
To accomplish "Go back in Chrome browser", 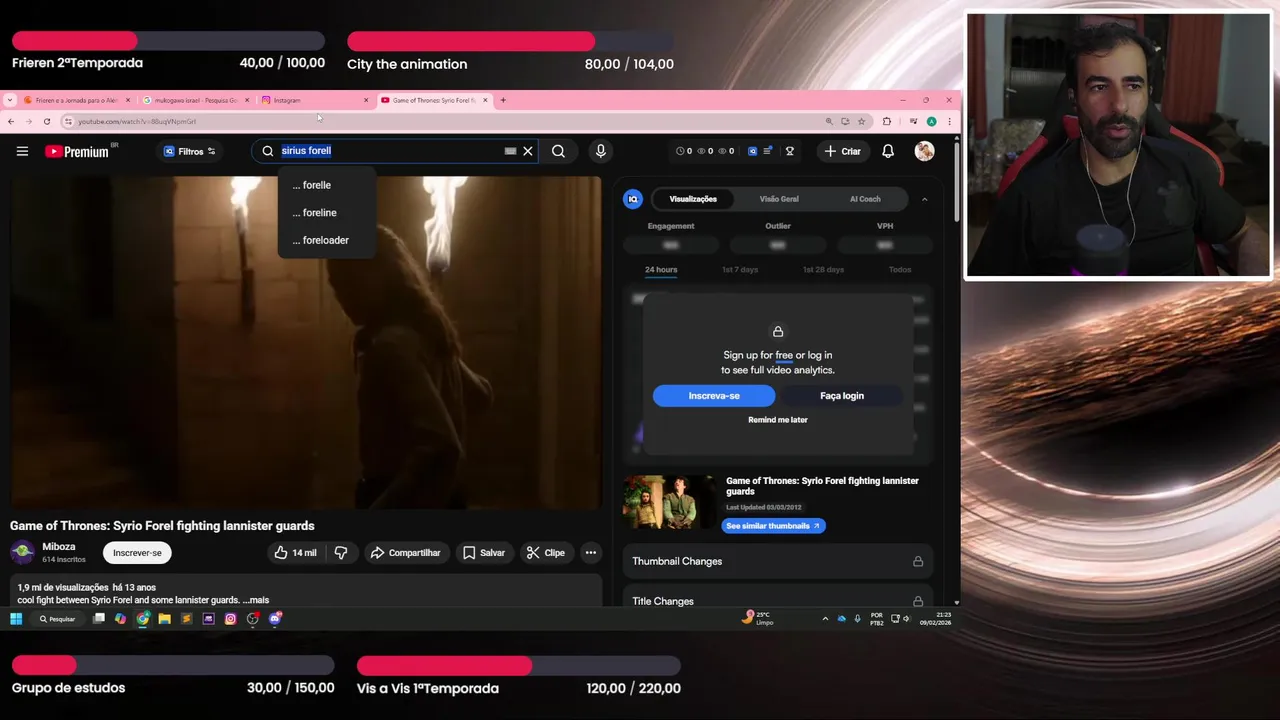I will pos(11,121).
